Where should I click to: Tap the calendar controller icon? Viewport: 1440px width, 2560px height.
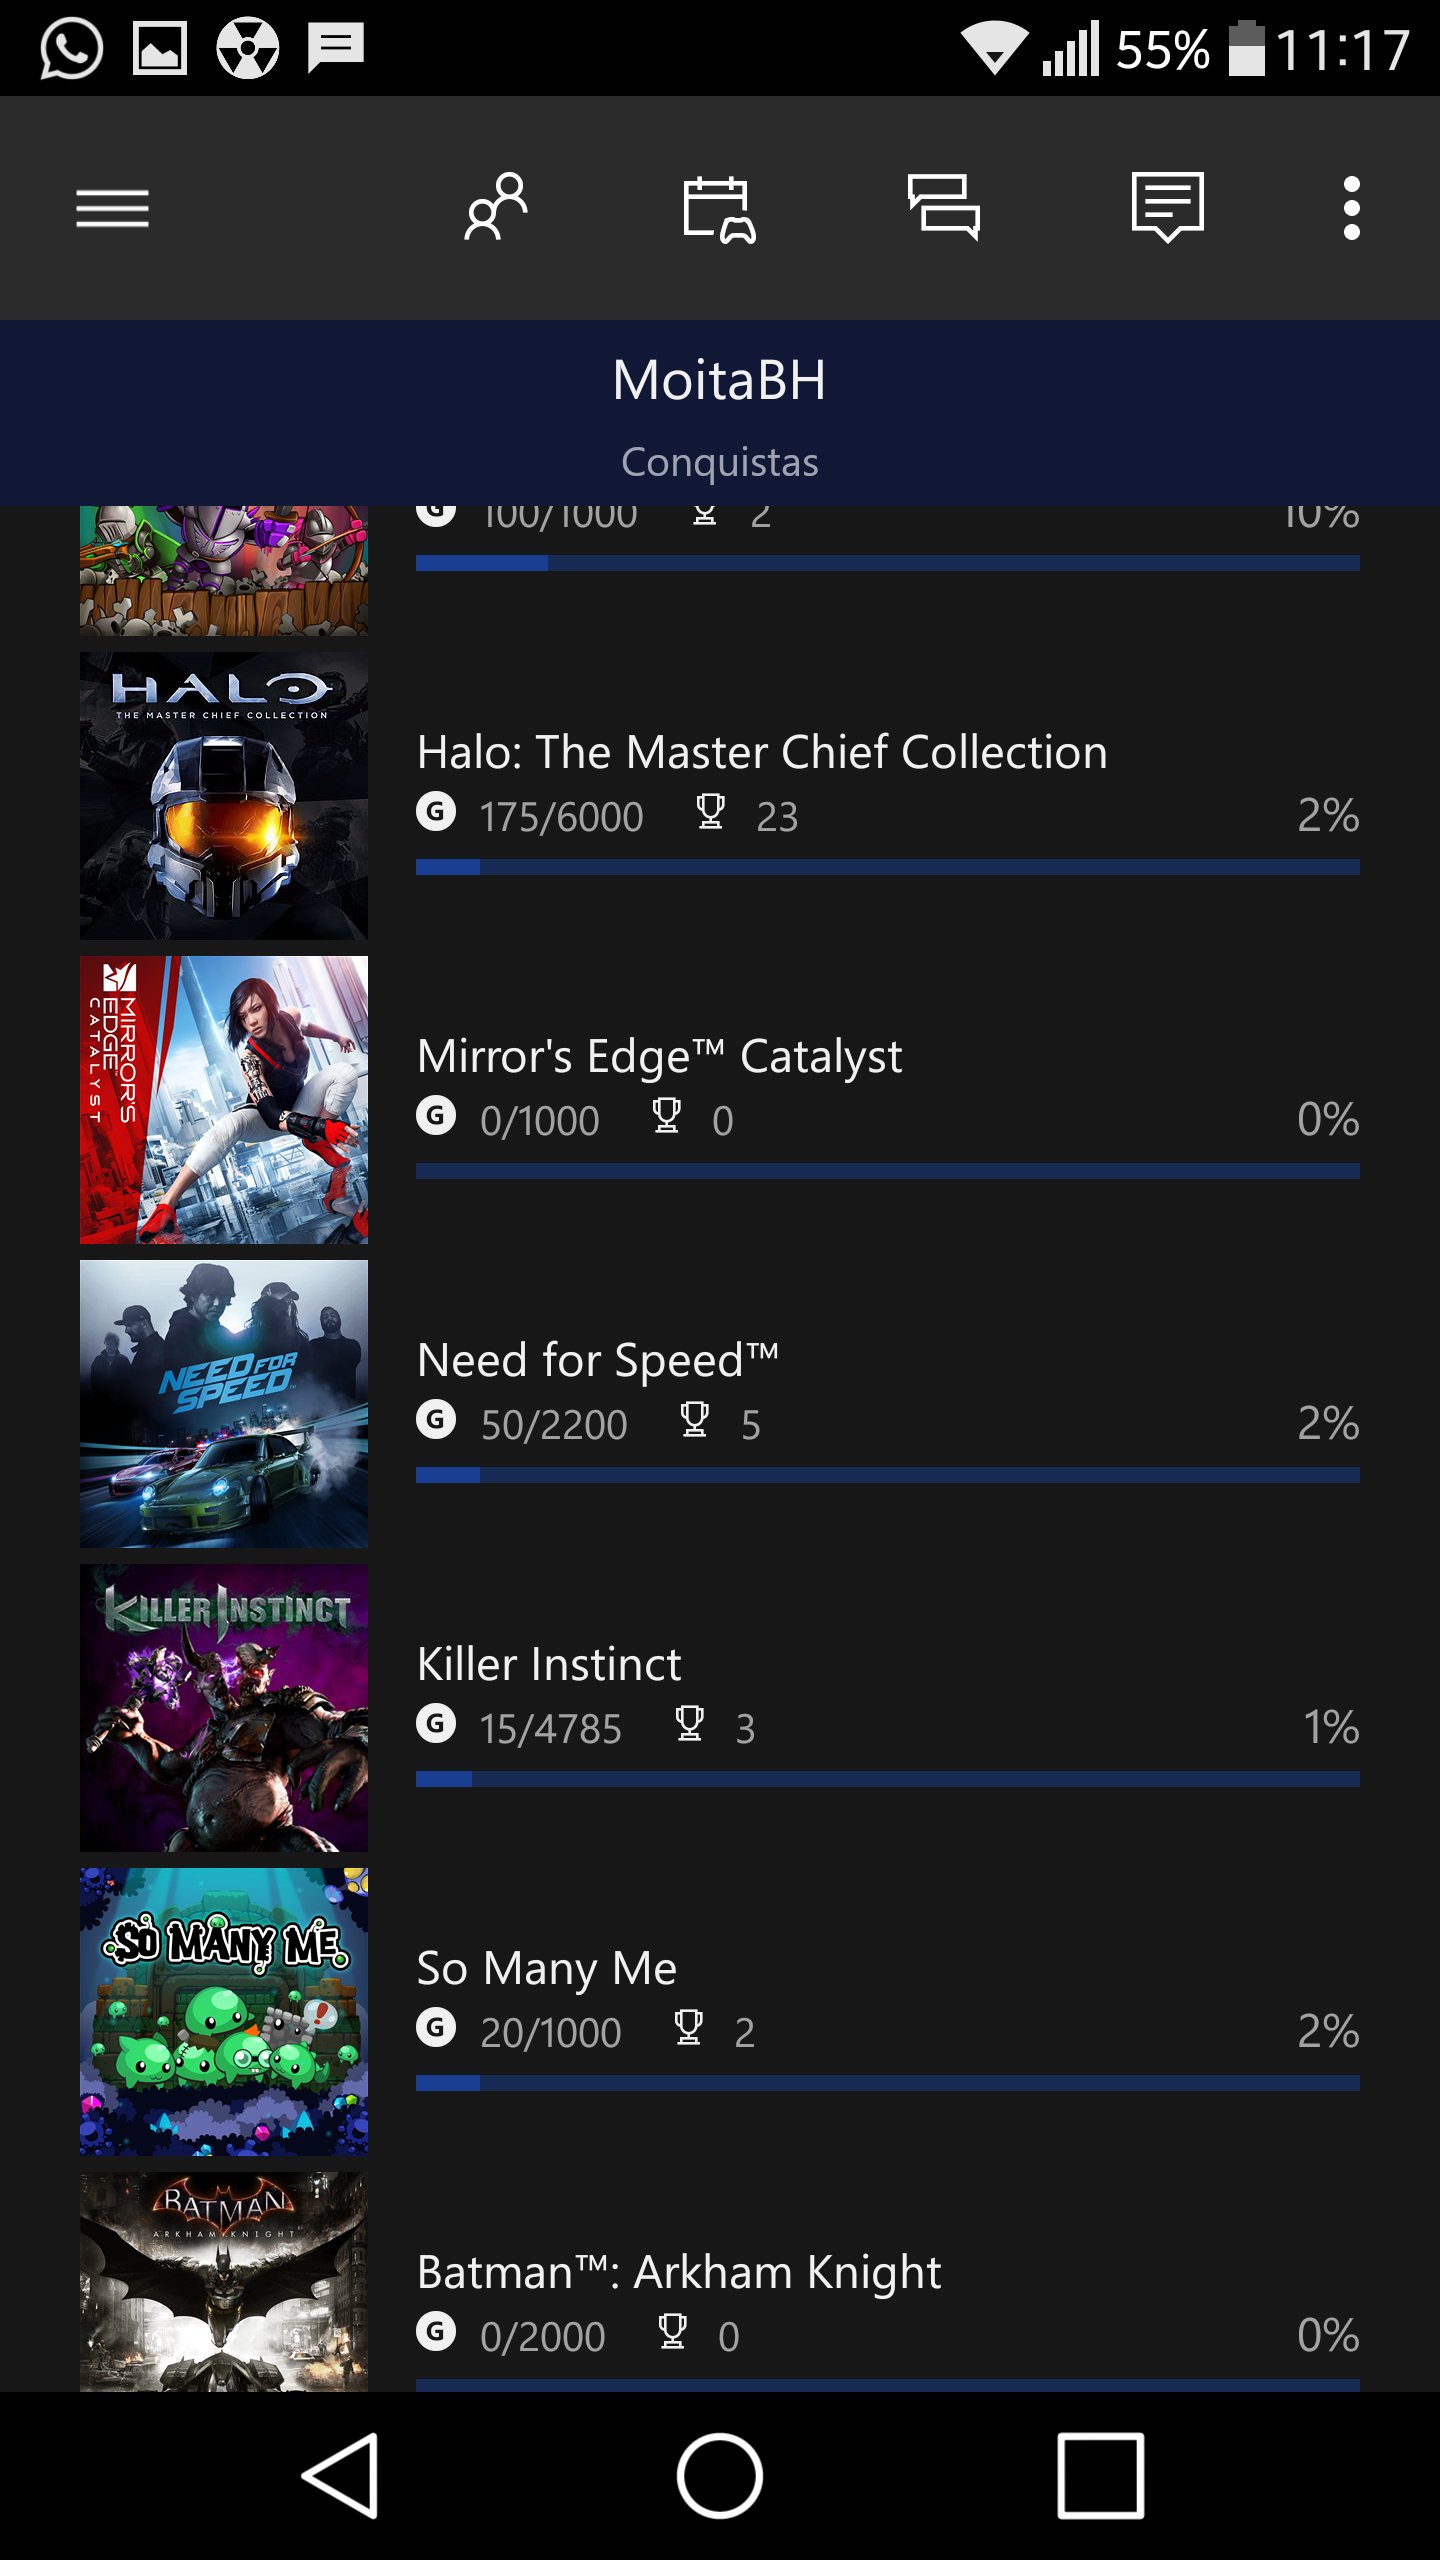(x=719, y=209)
